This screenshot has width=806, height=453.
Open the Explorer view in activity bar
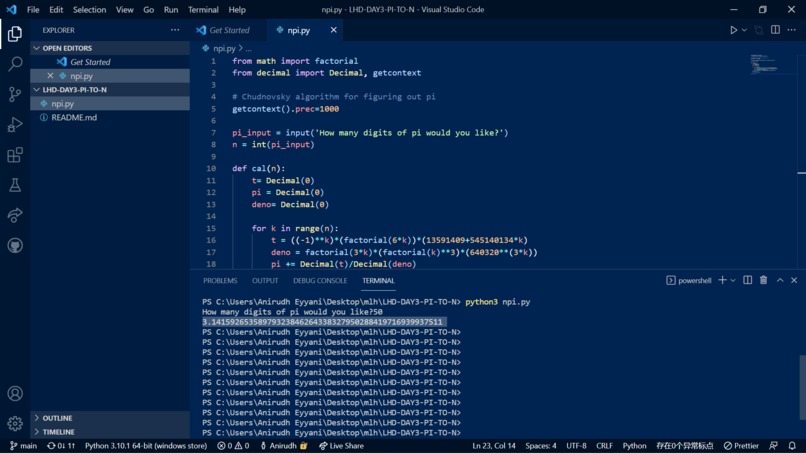coord(15,34)
